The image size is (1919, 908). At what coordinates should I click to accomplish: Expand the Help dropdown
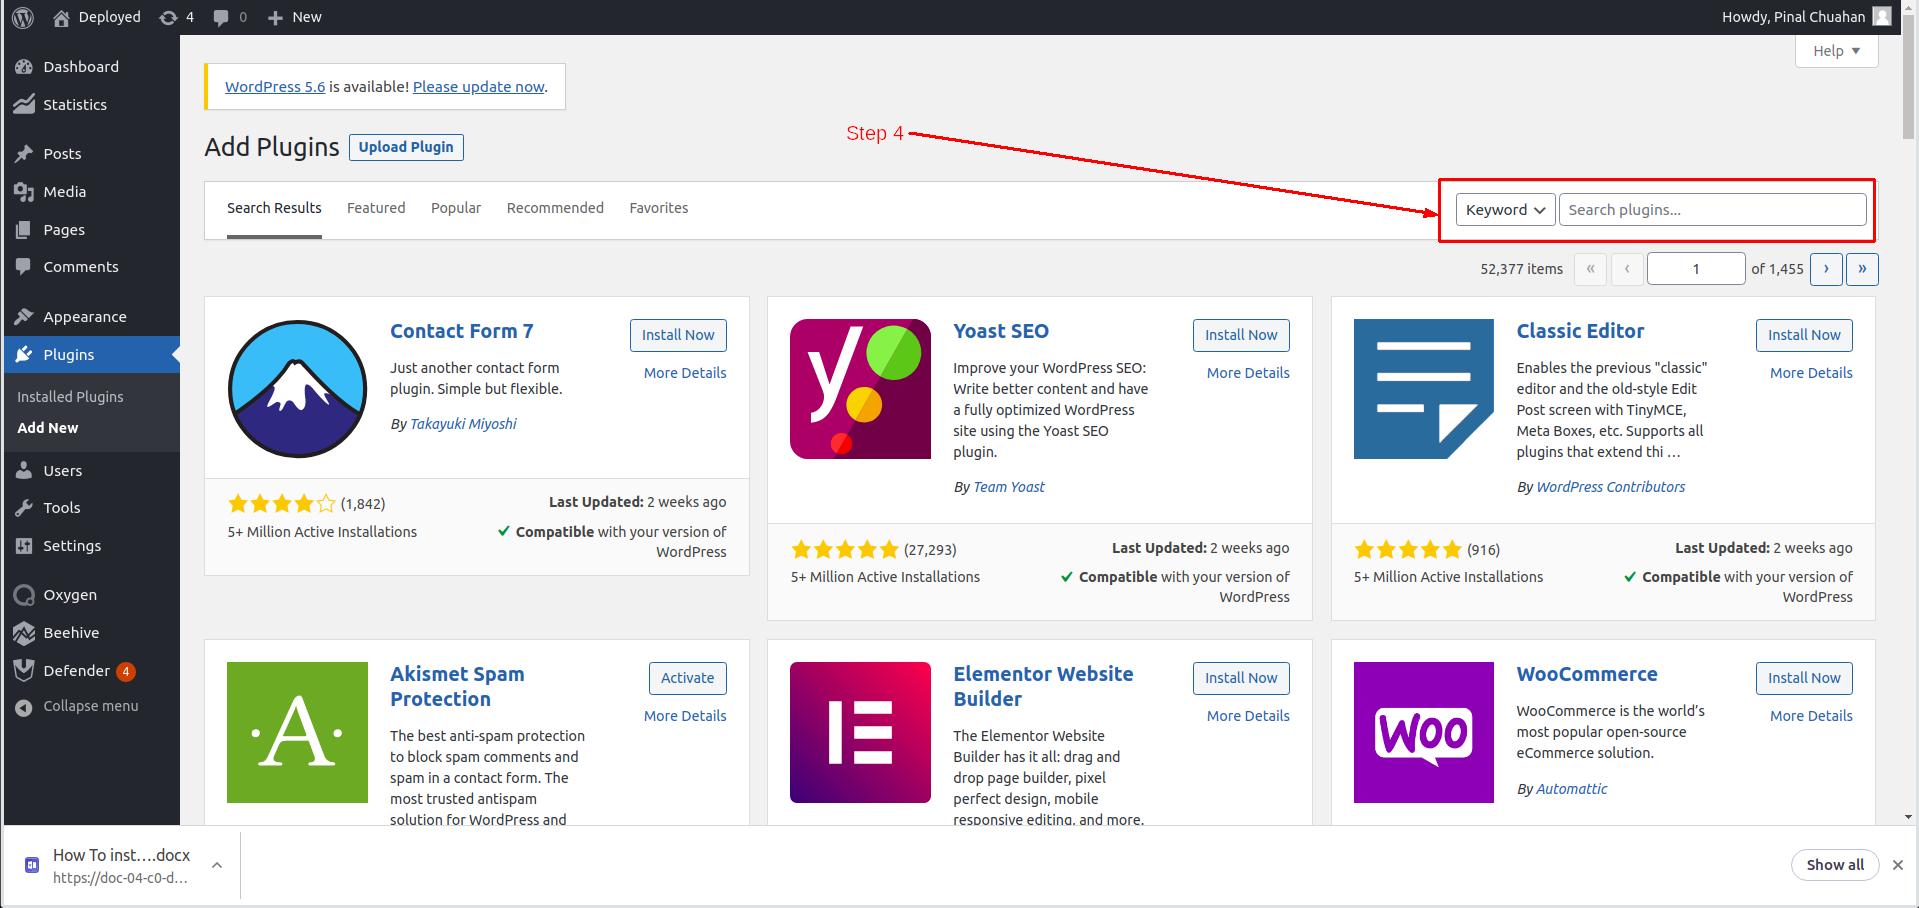pos(1836,51)
